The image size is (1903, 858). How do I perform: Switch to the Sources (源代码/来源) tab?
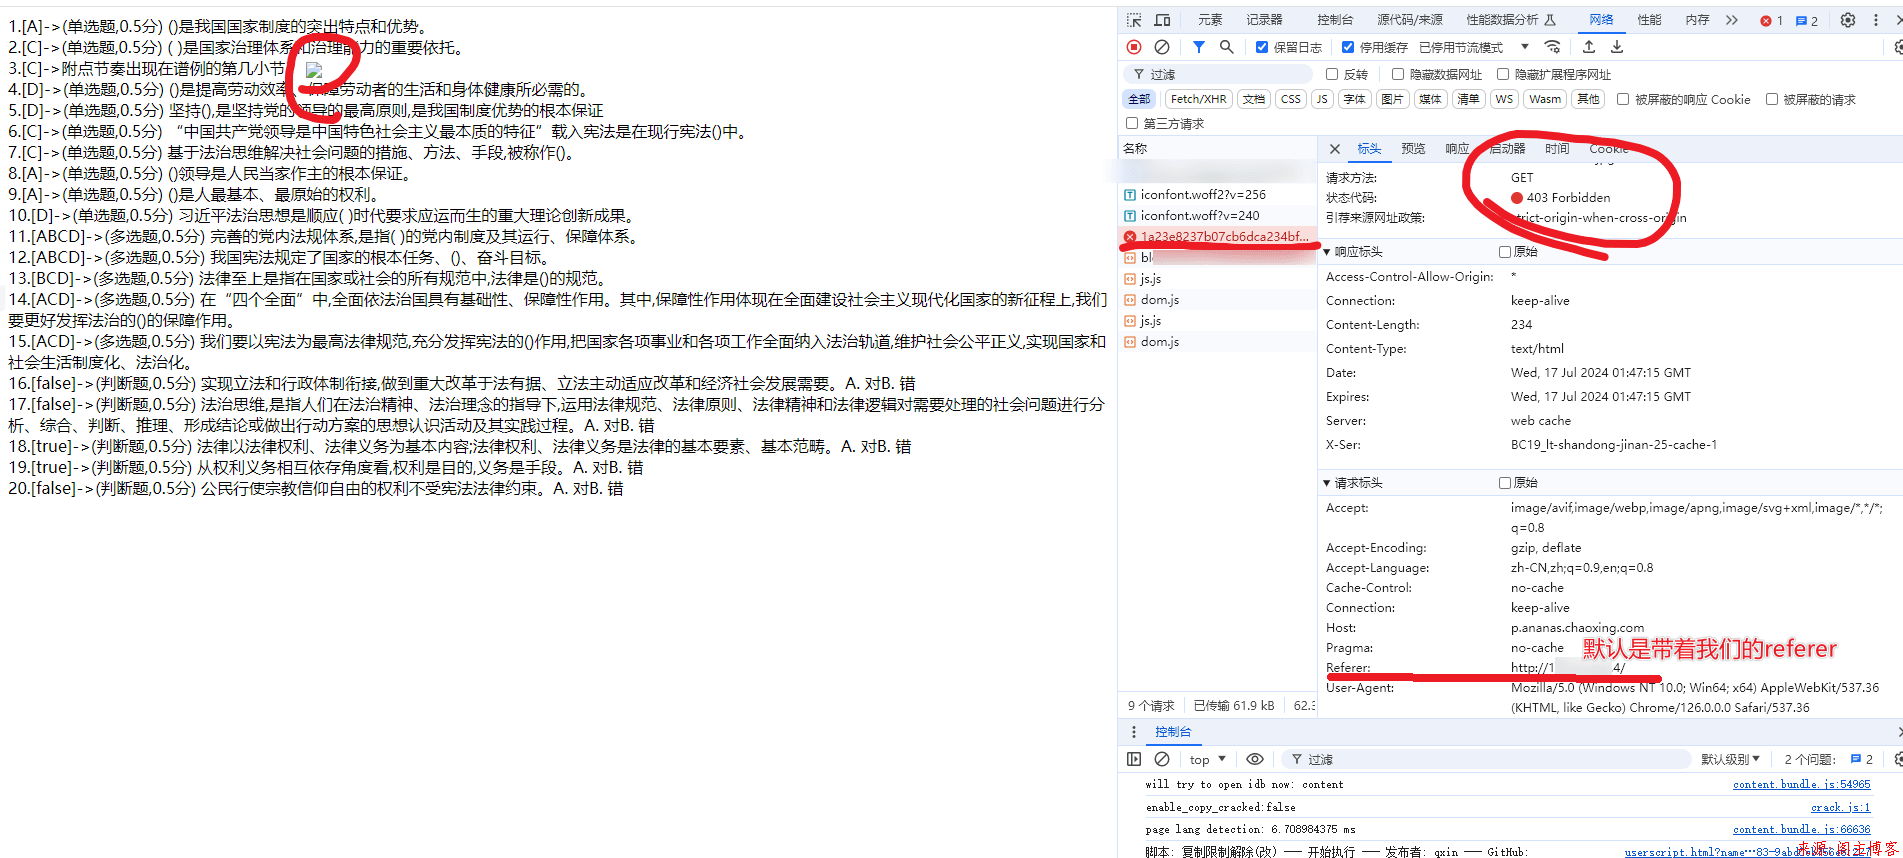click(x=1410, y=20)
